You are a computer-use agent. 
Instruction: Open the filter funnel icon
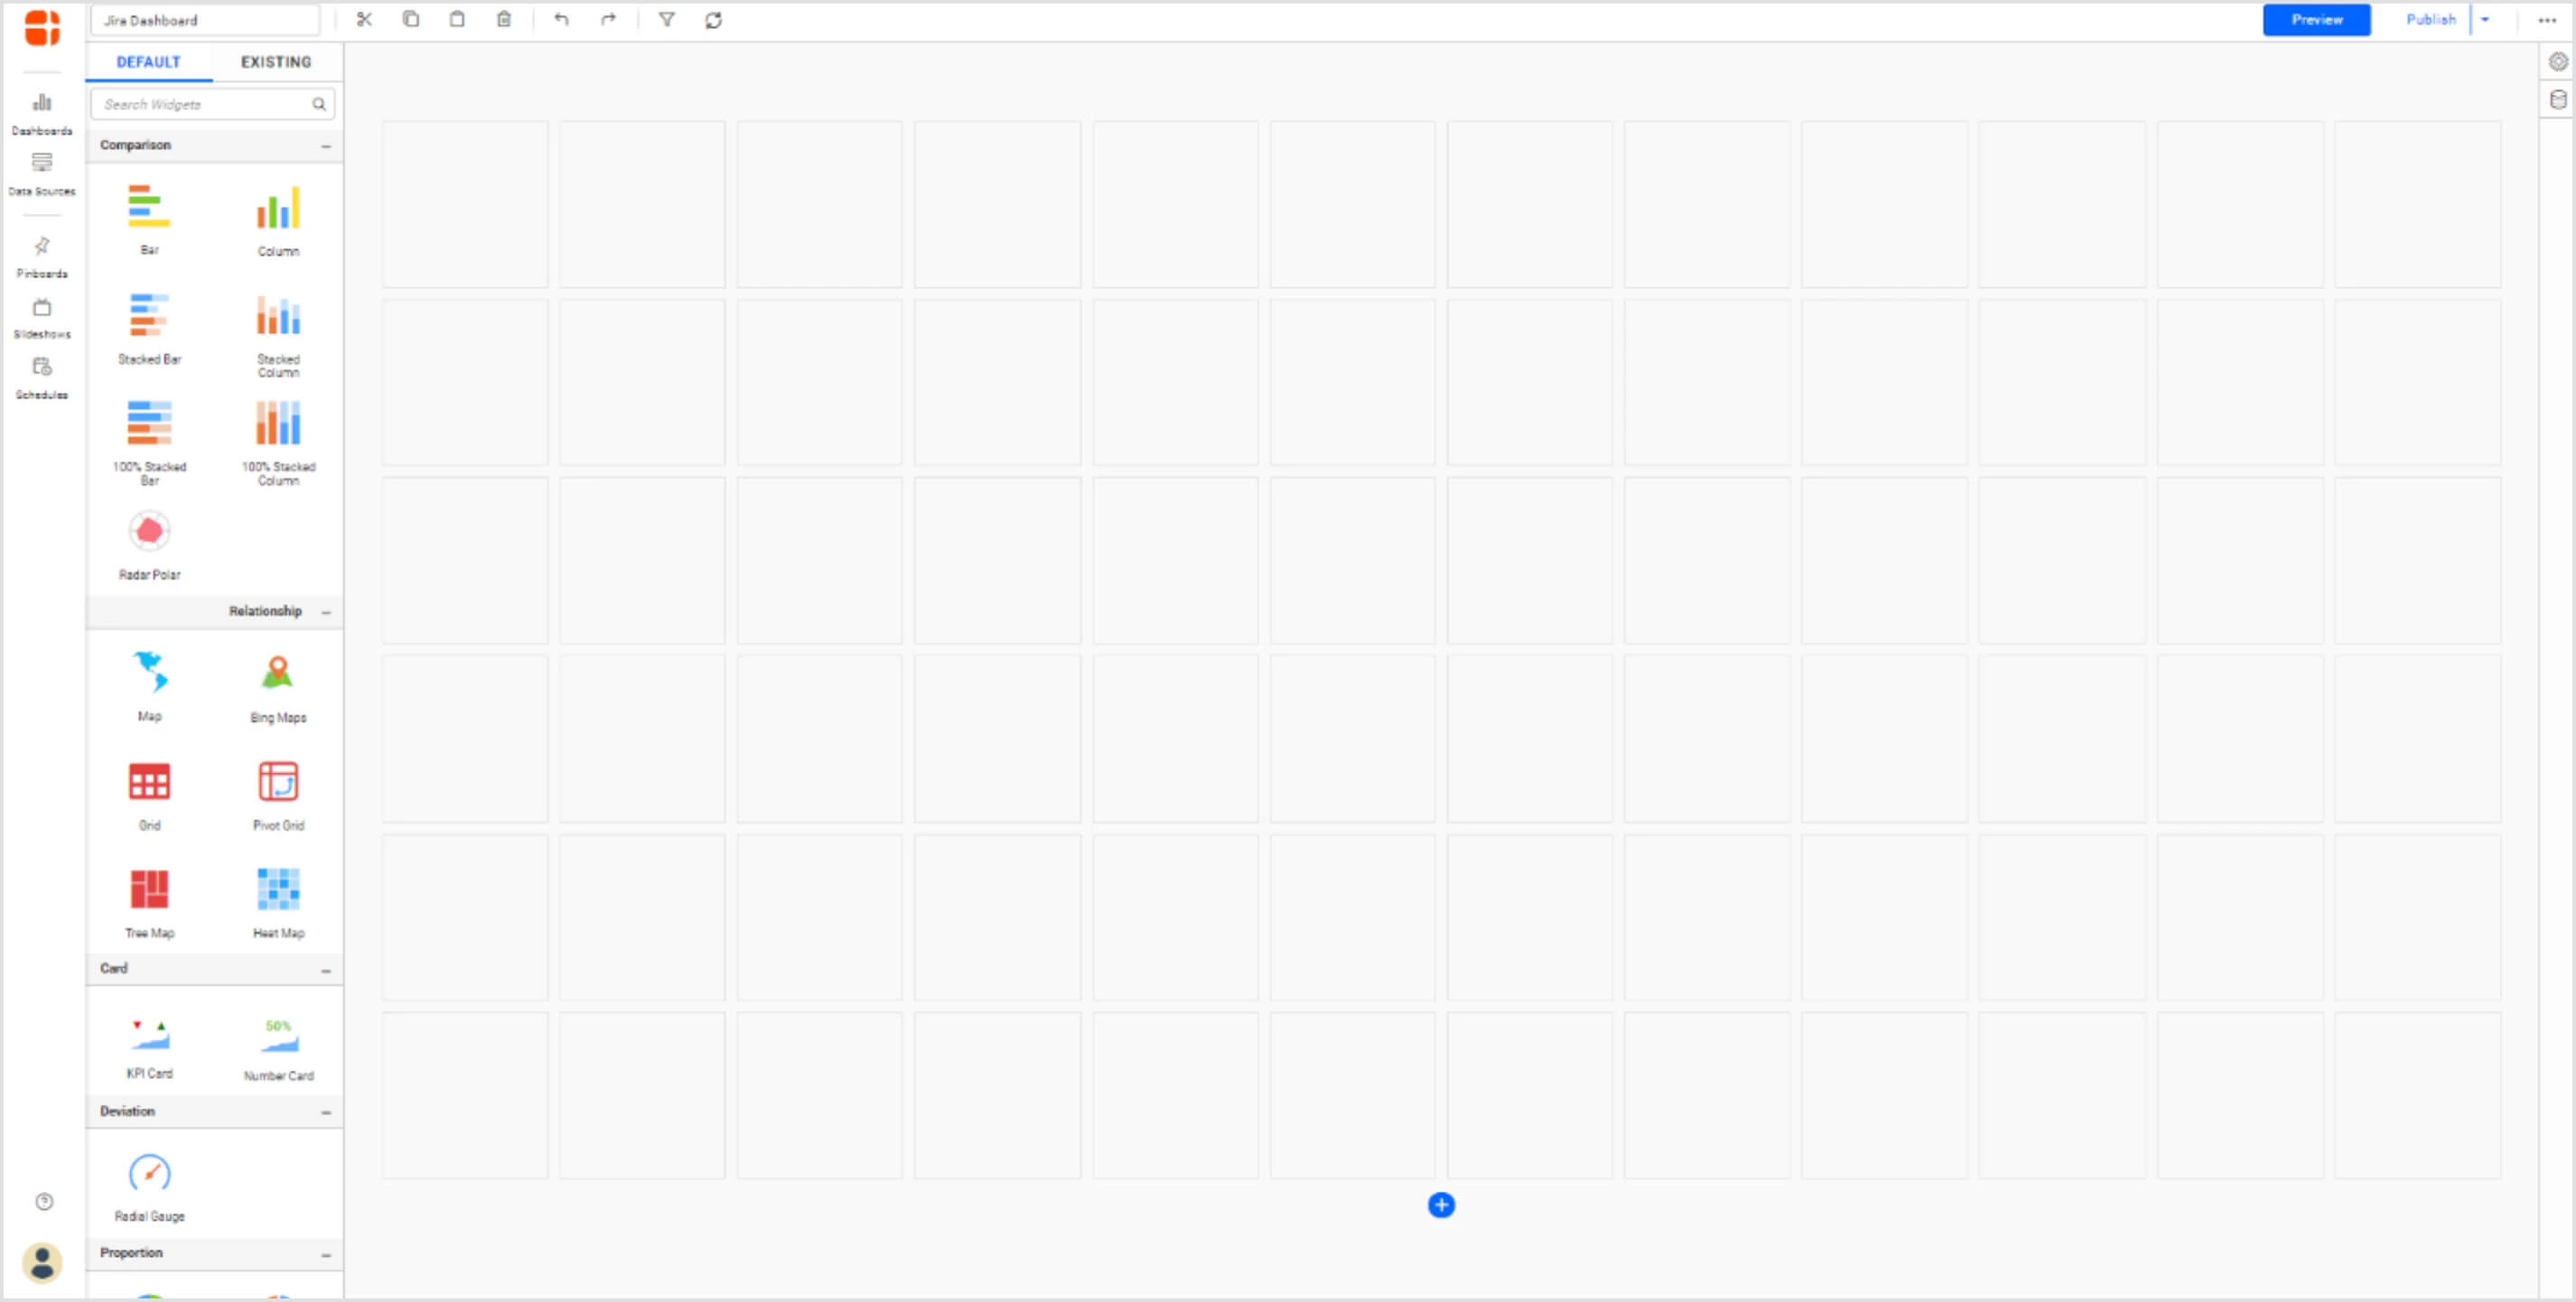tap(666, 20)
